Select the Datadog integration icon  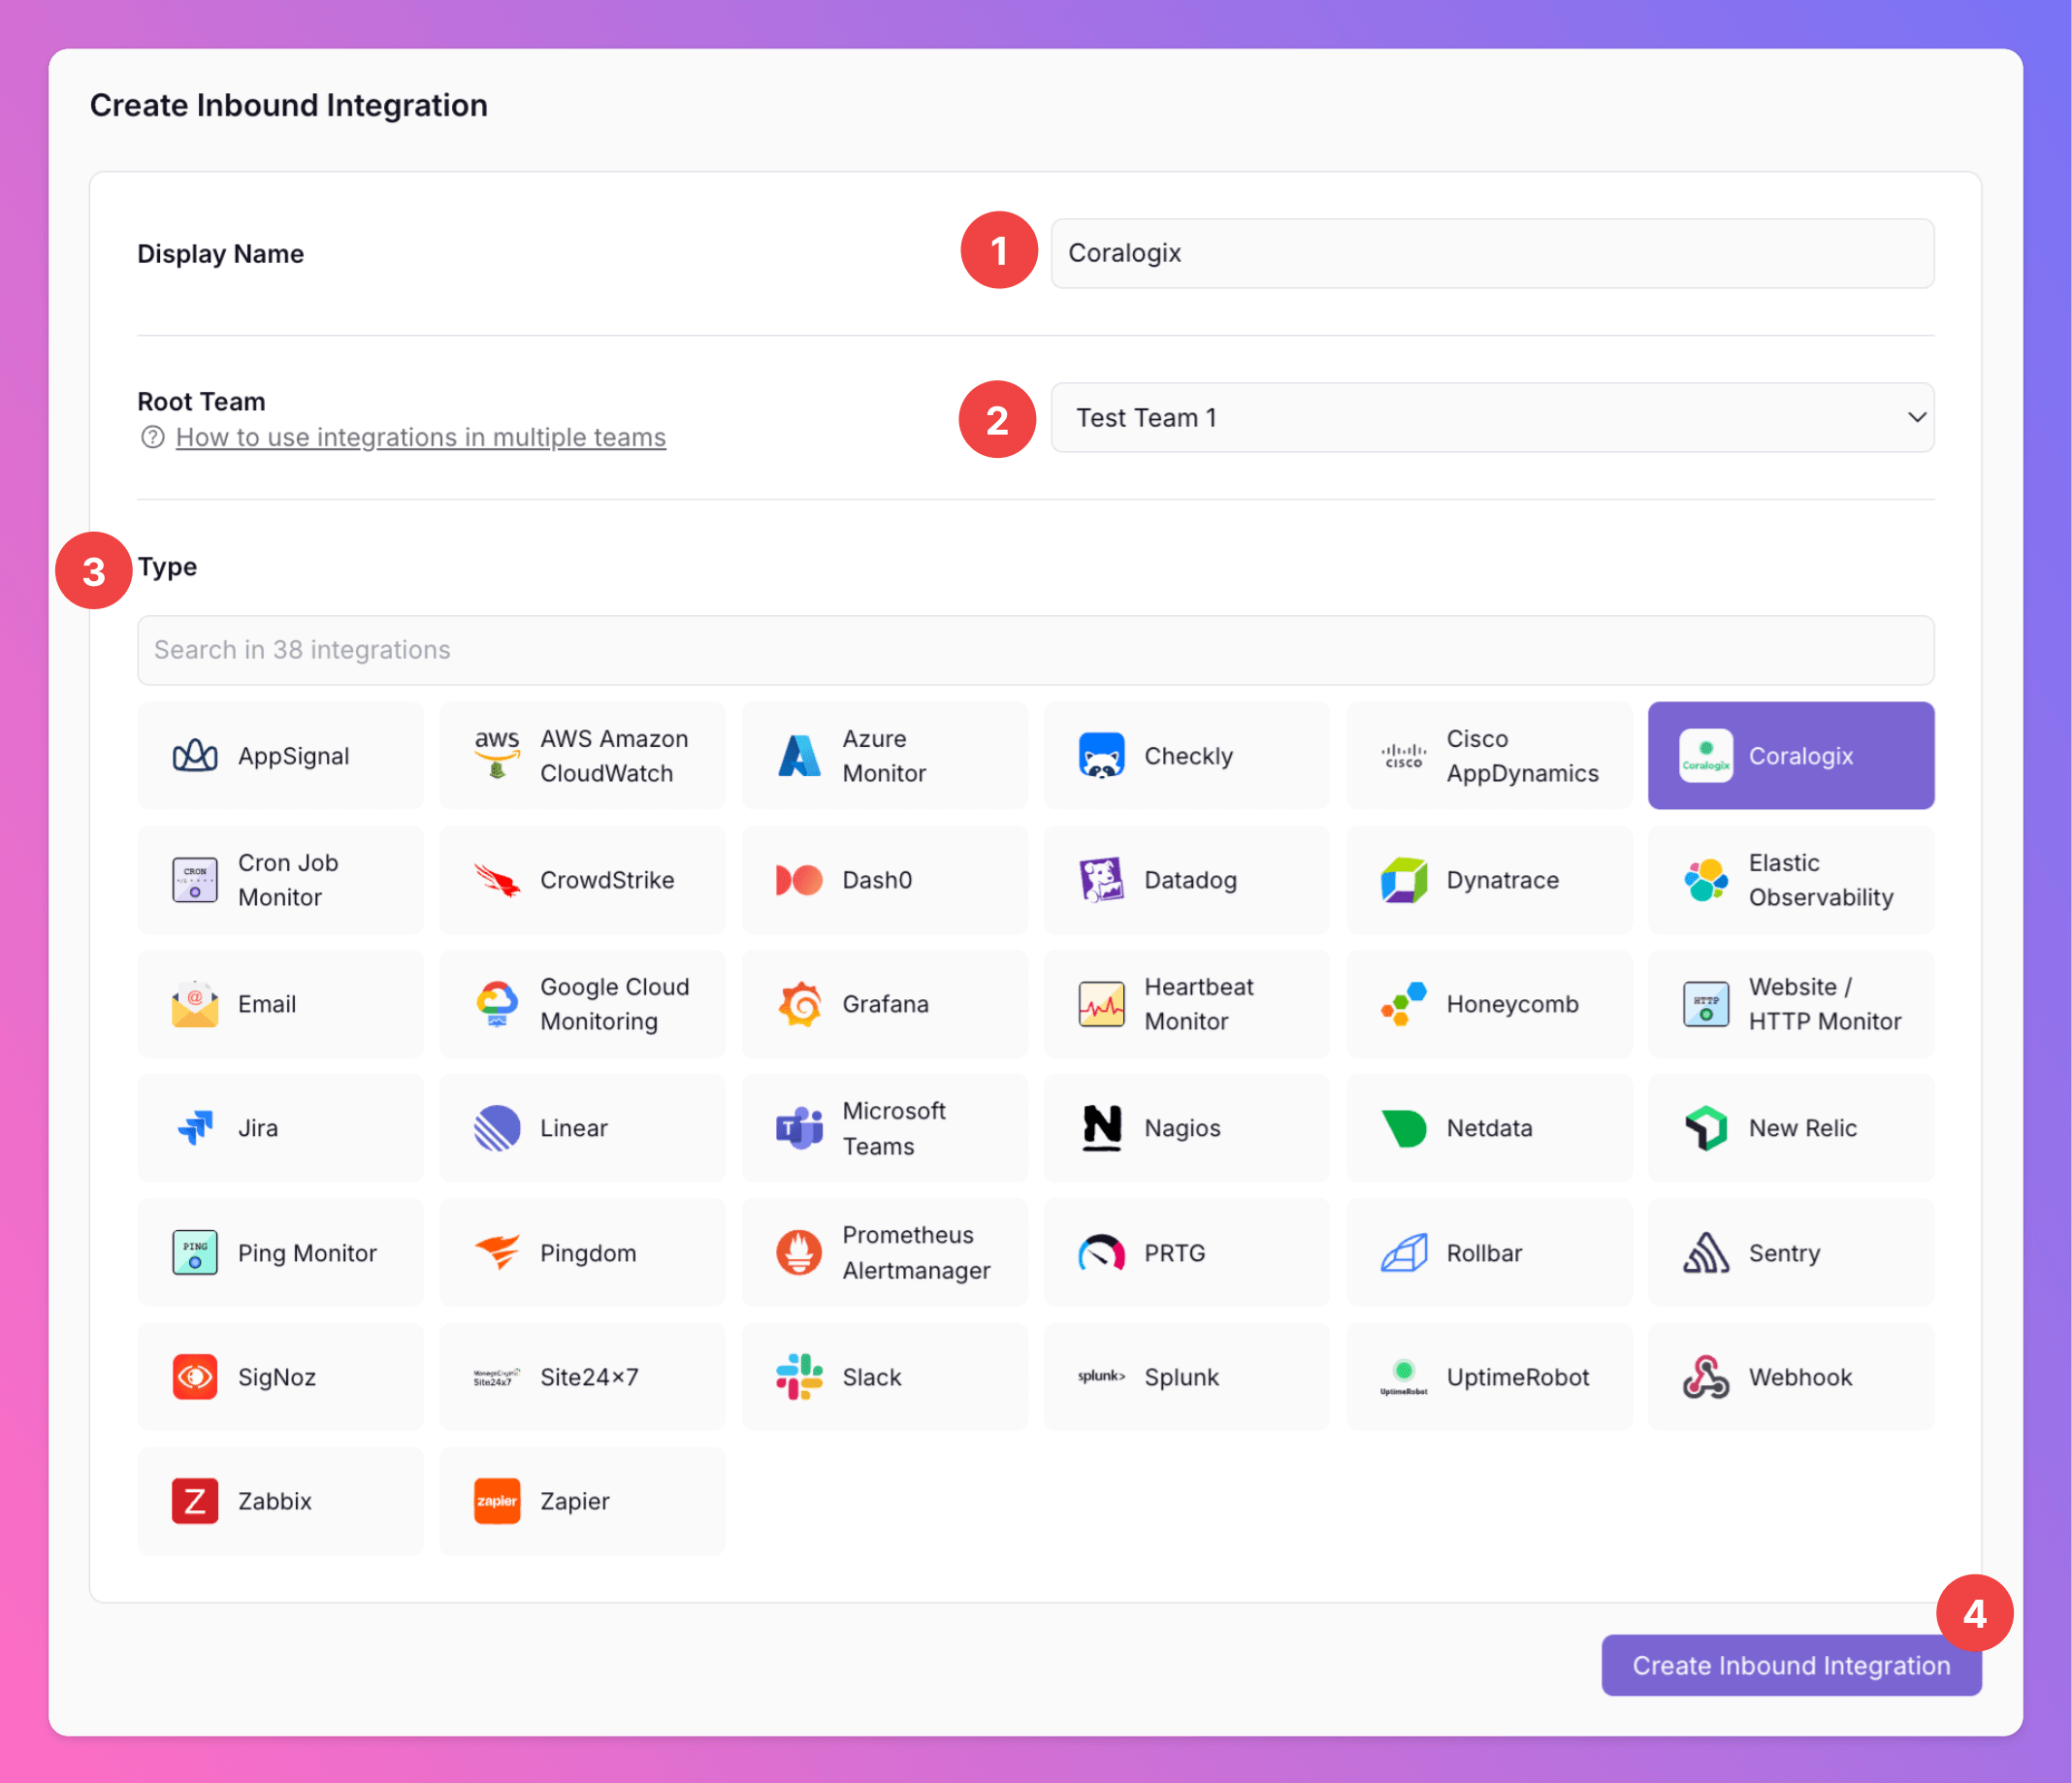(x=1101, y=880)
